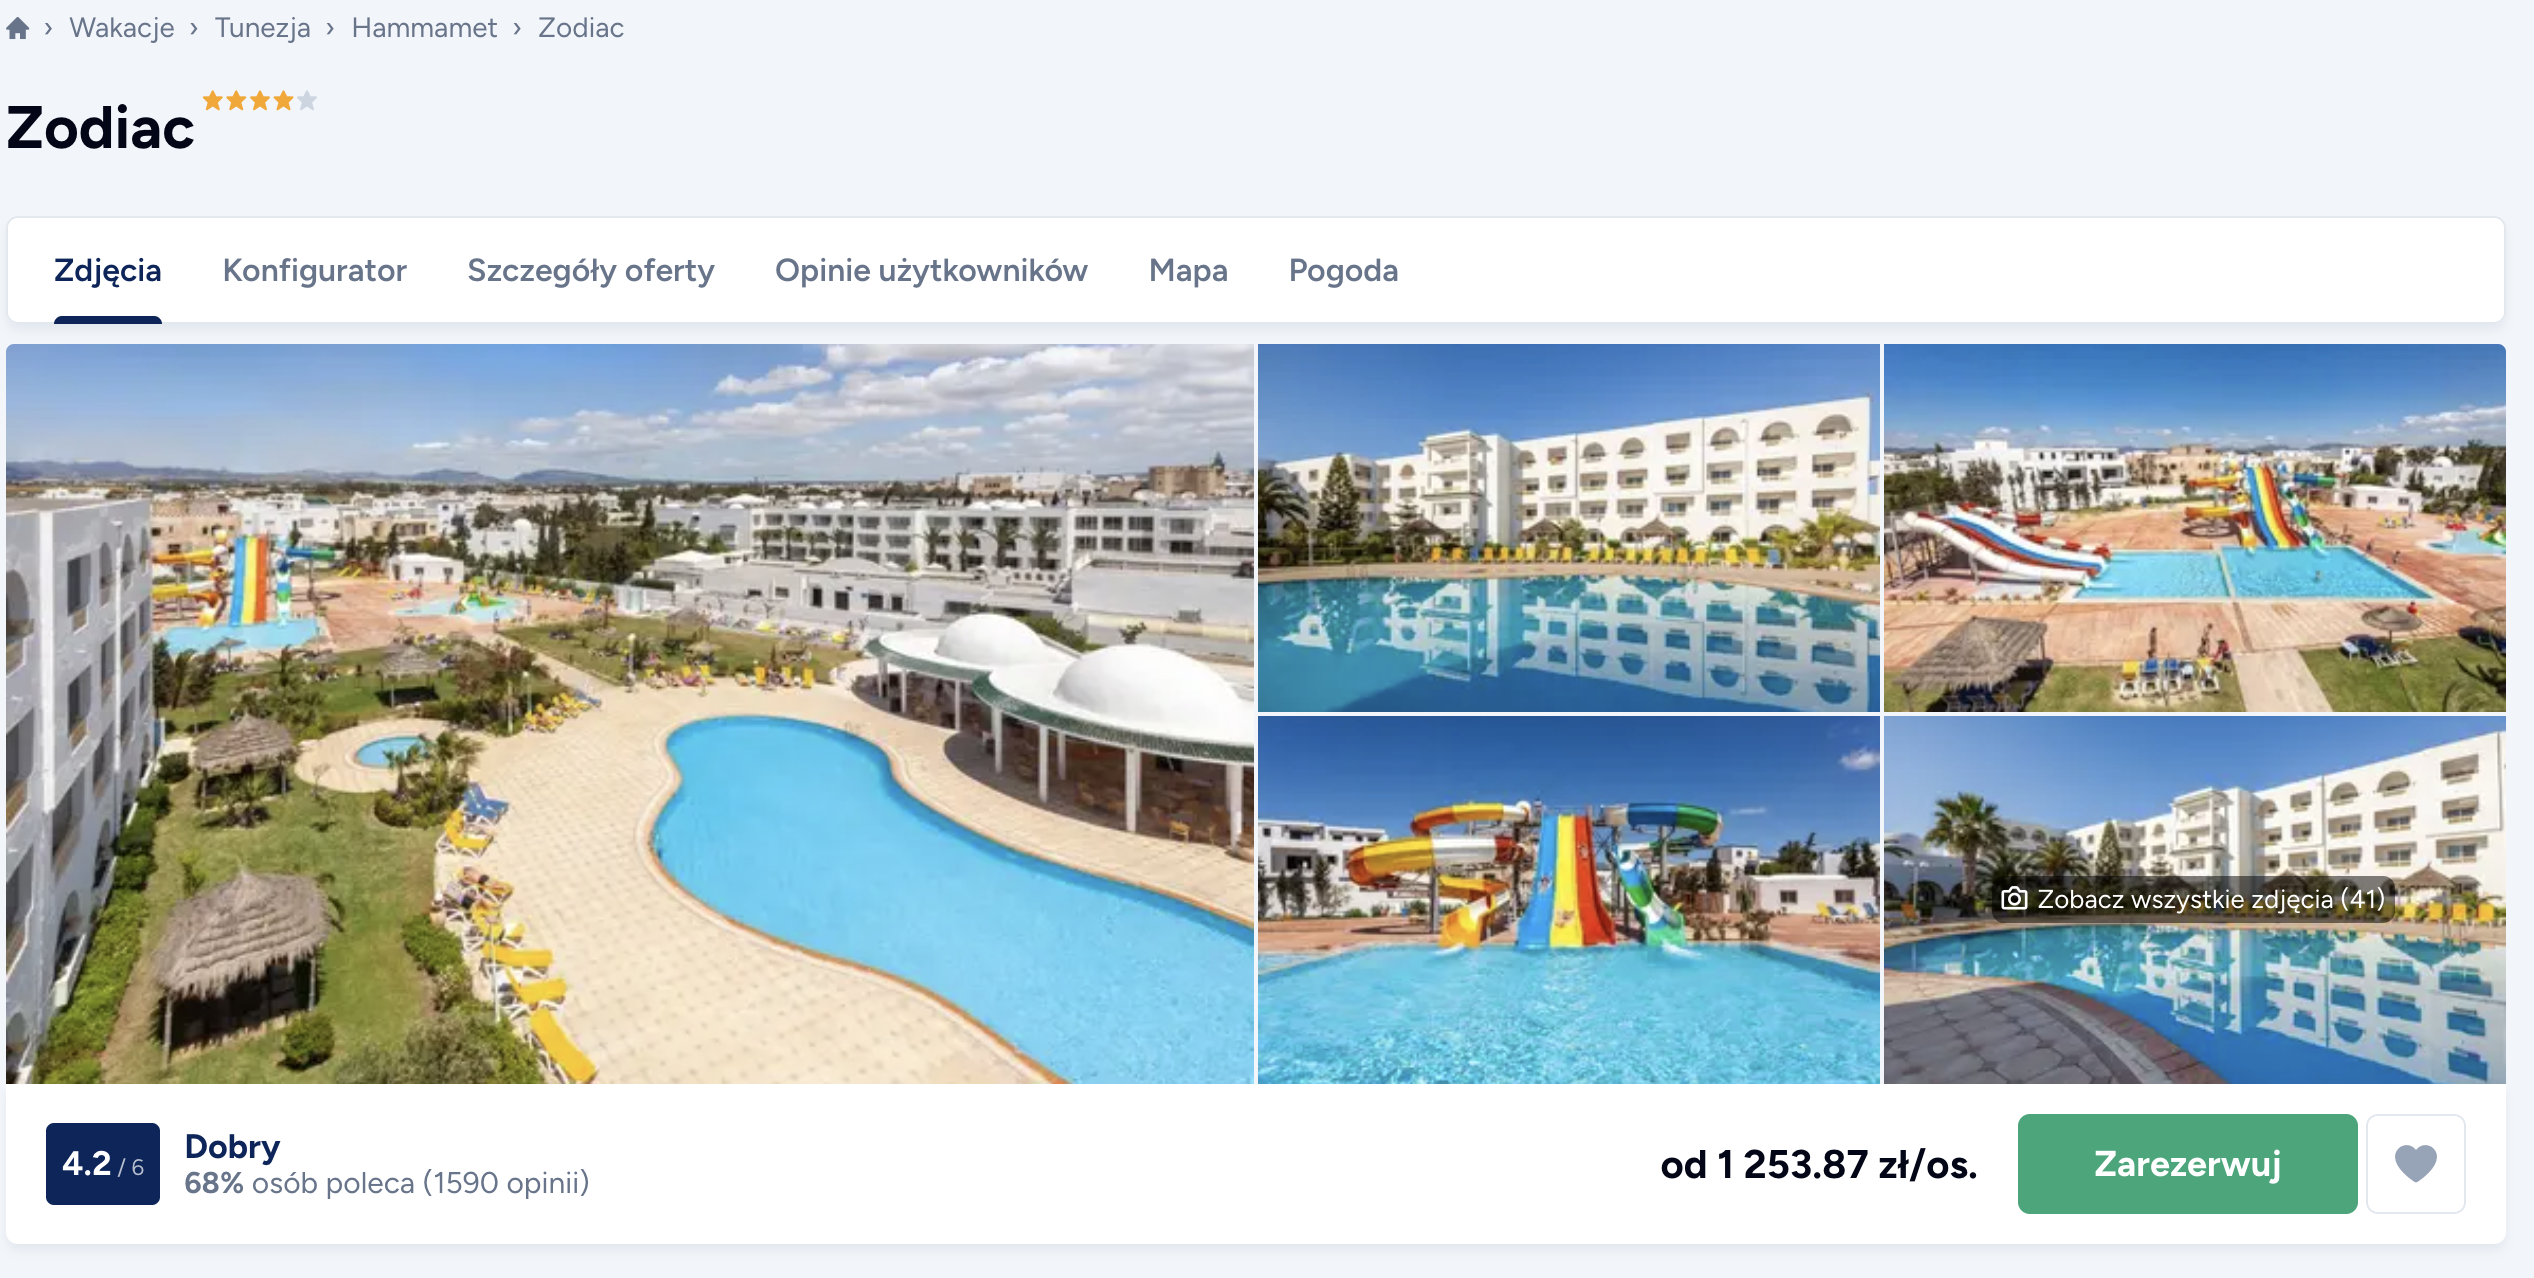Open the large aerial pool photo
Viewport: 2534px width, 1278px height.
coord(630,714)
